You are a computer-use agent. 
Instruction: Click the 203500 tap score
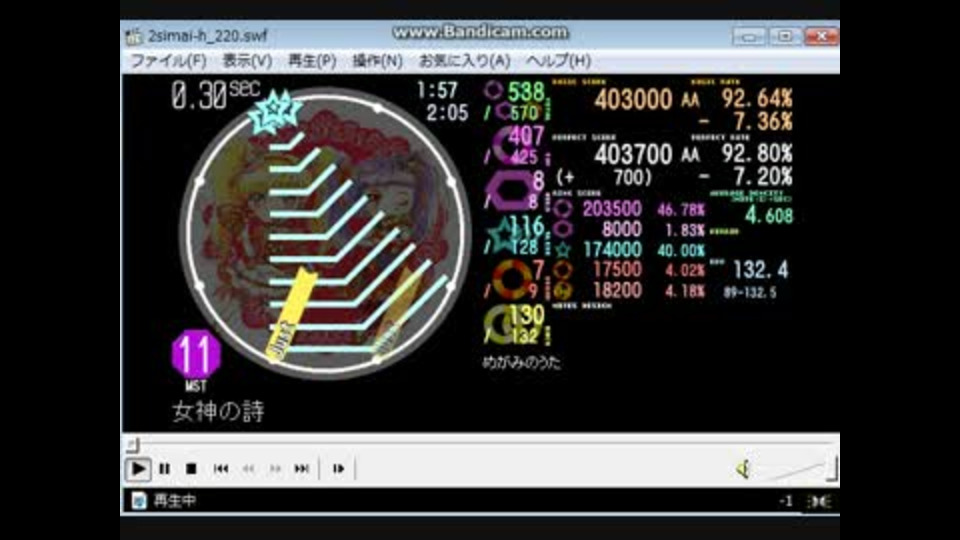tap(612, 209)
